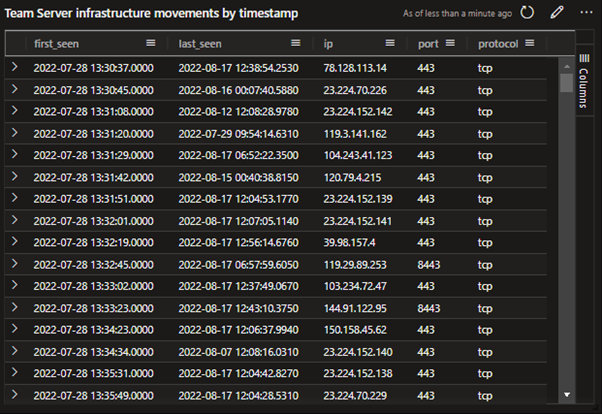Select IP cell 103.234.72.47
Image resolution: width=602 pixels, height=414 pixels.
[x=355, y=286]
